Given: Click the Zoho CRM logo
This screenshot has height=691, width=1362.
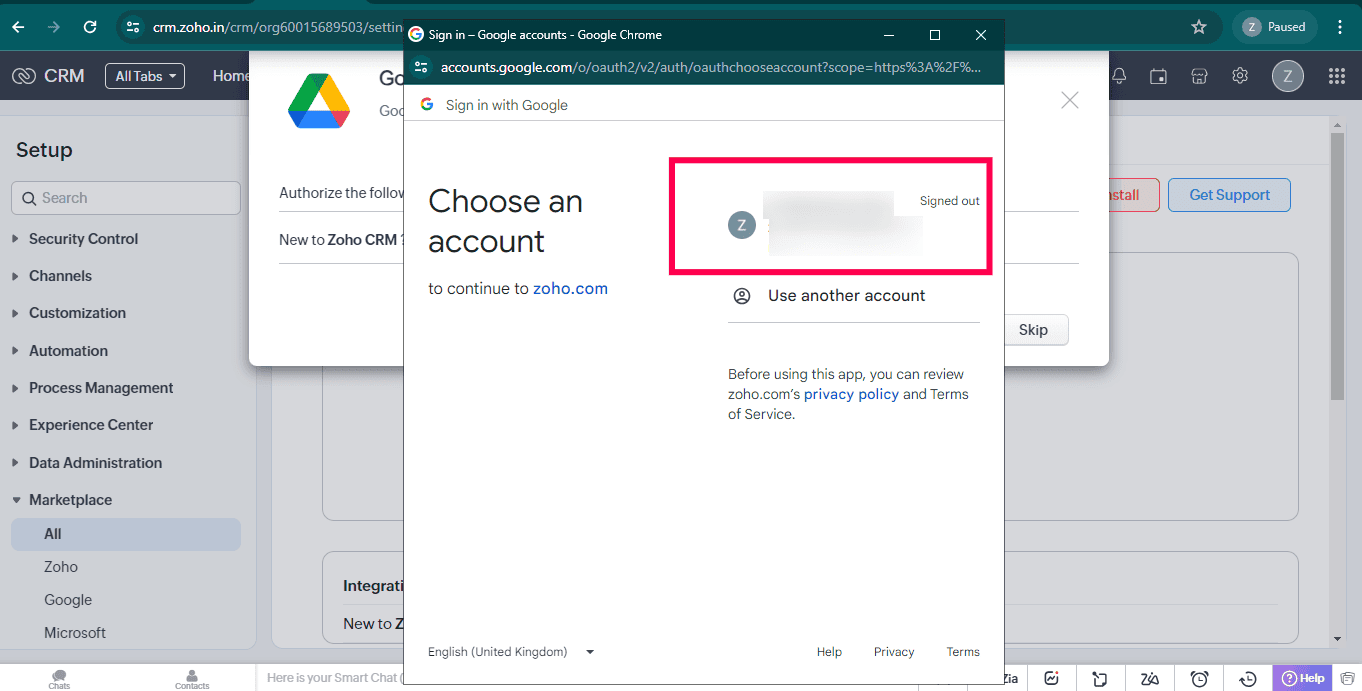Looking at the screenshot, I should [48, 76].
